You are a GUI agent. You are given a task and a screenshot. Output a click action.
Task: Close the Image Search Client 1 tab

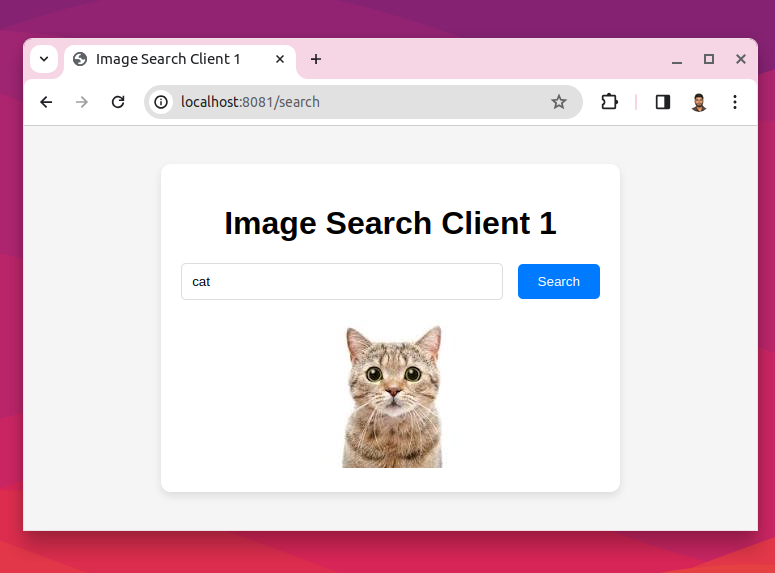[x=280, y=59]
